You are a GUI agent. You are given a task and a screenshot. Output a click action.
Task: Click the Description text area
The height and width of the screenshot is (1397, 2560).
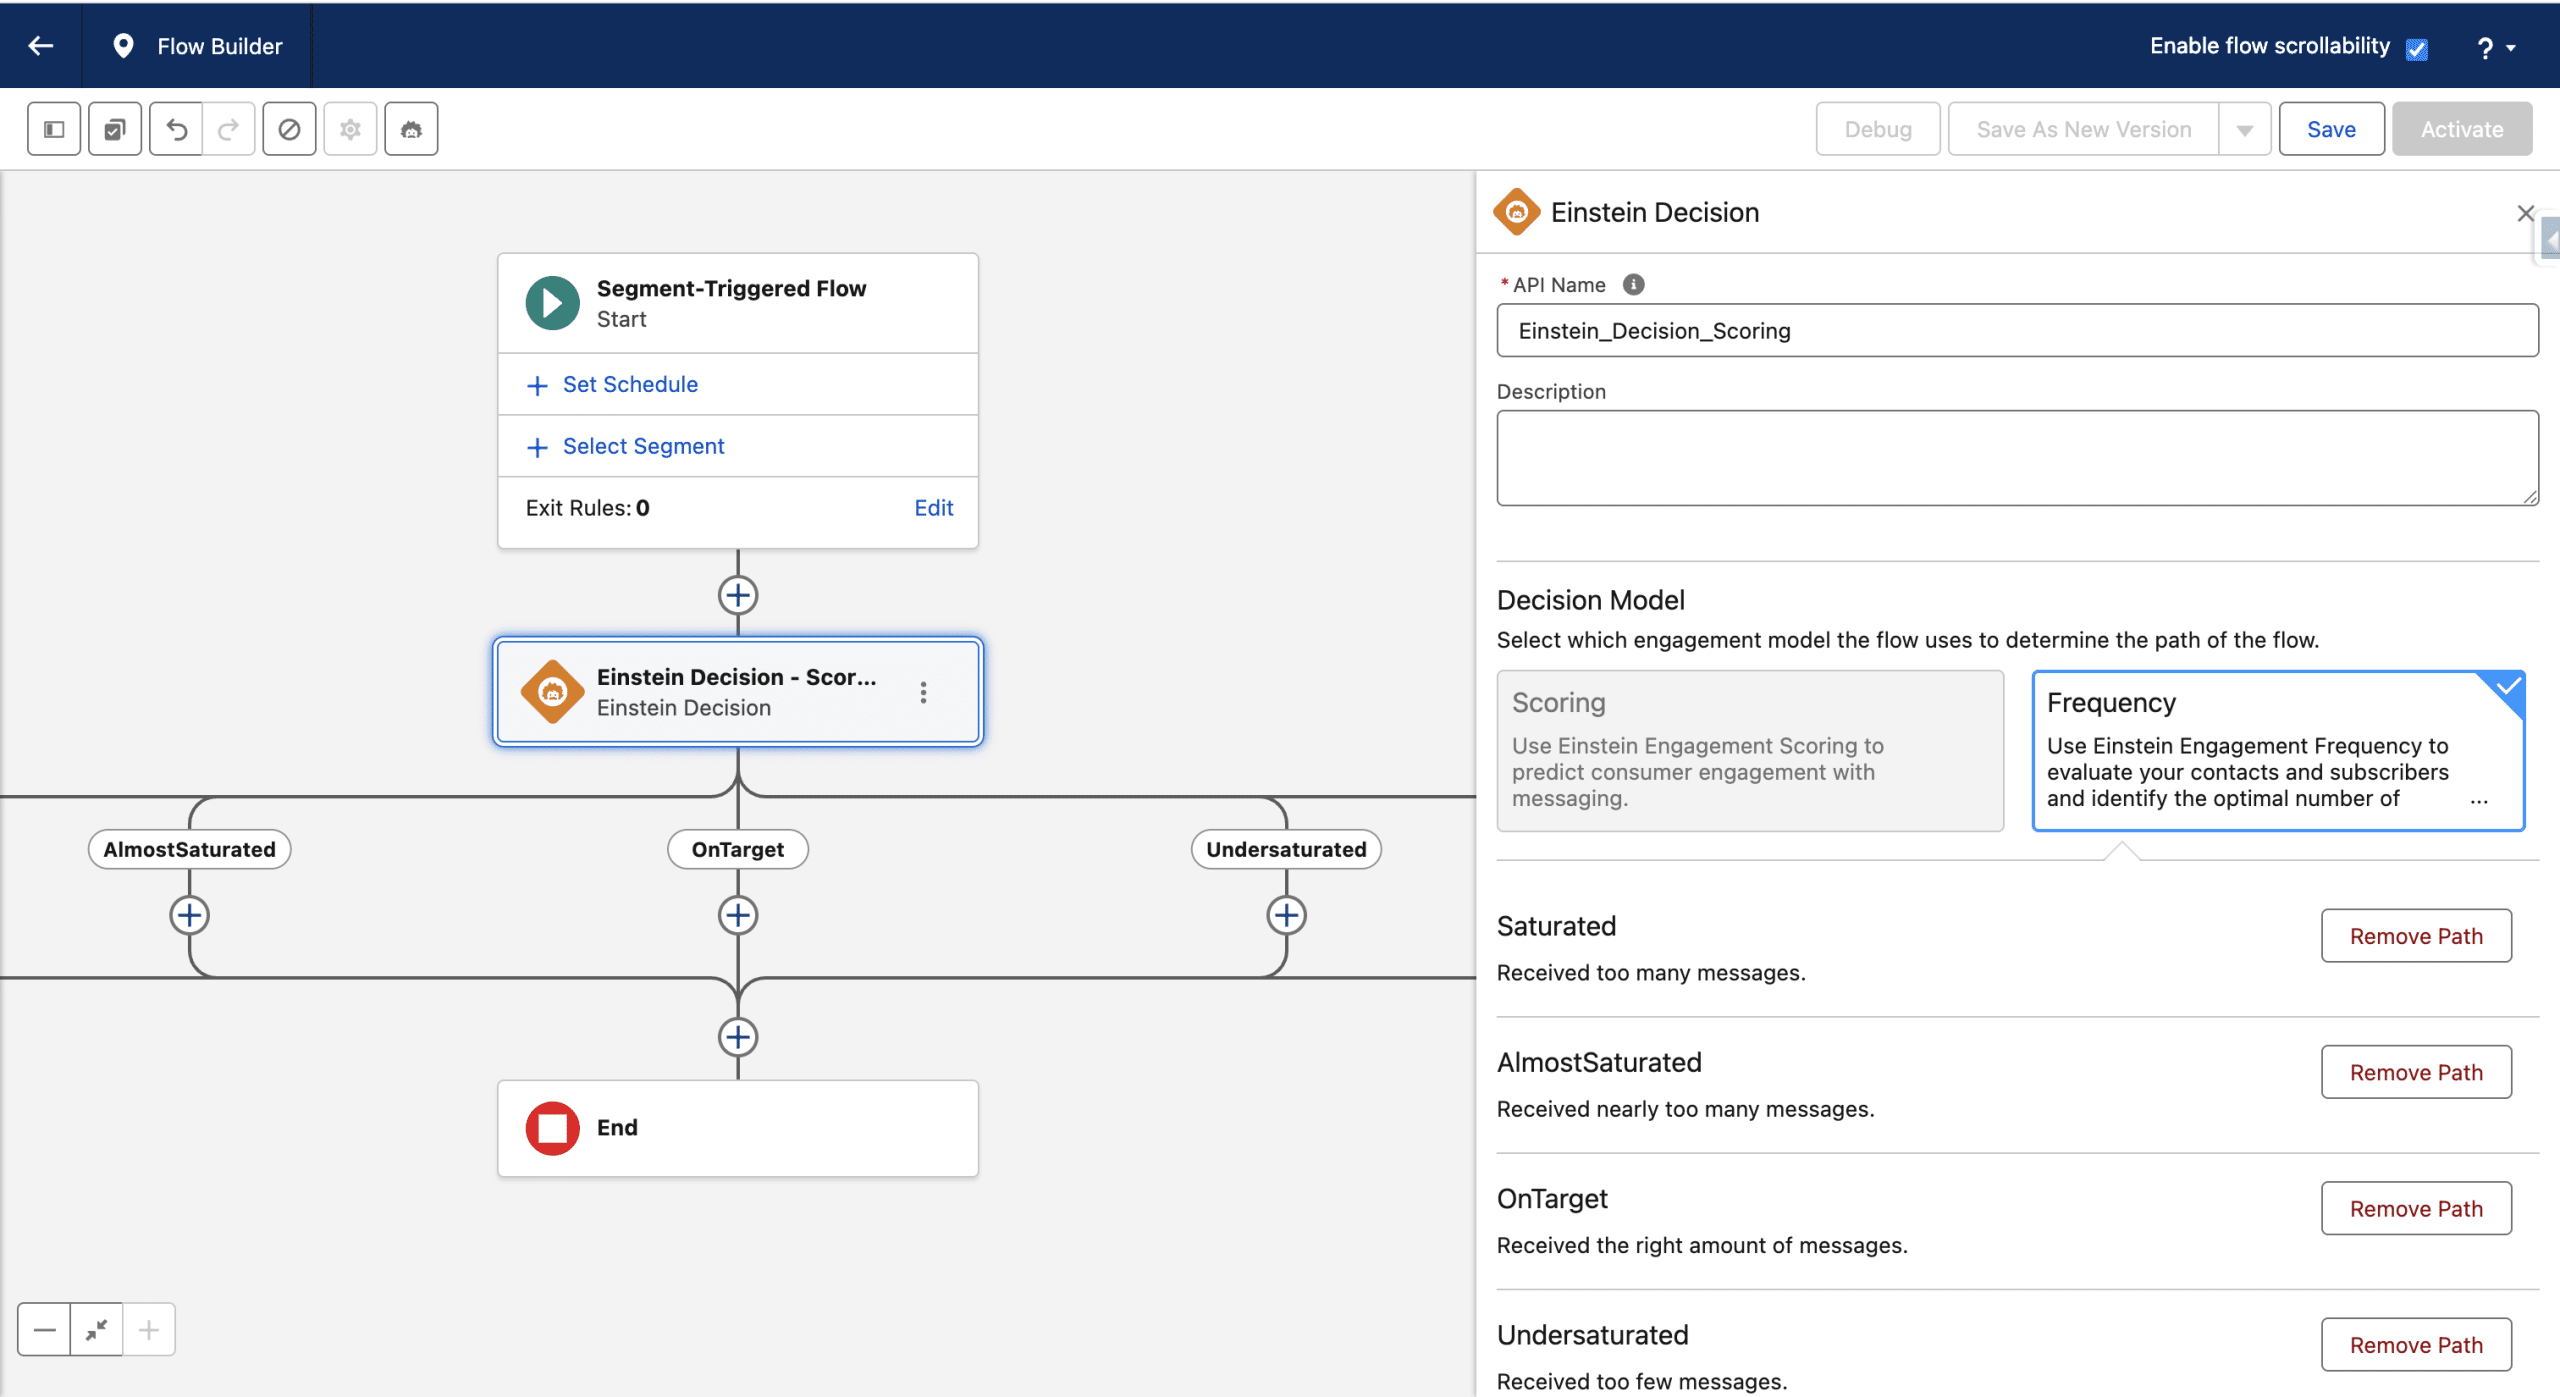point(2017,458)
